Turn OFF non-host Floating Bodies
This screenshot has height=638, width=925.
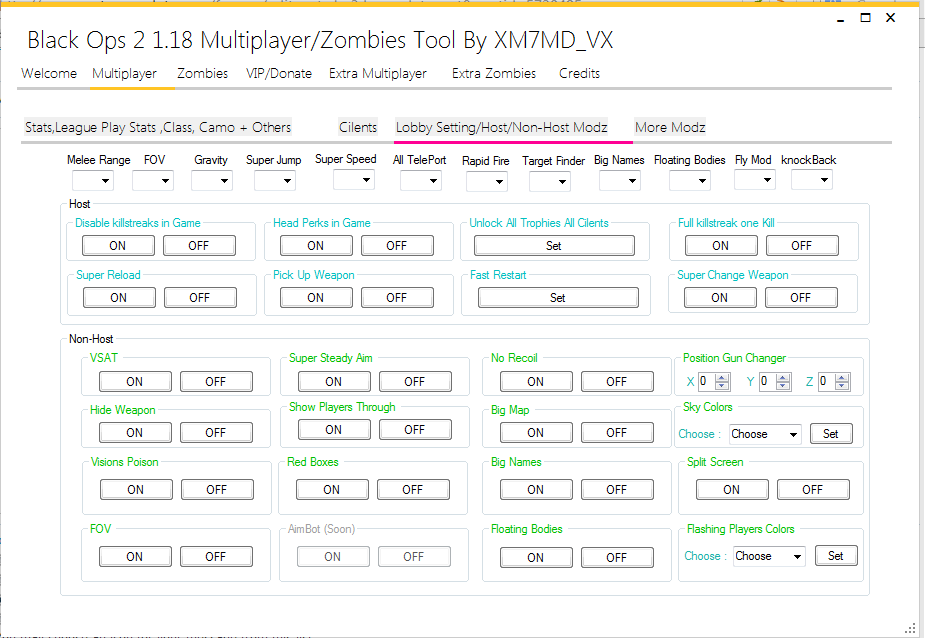coord(617,558)
